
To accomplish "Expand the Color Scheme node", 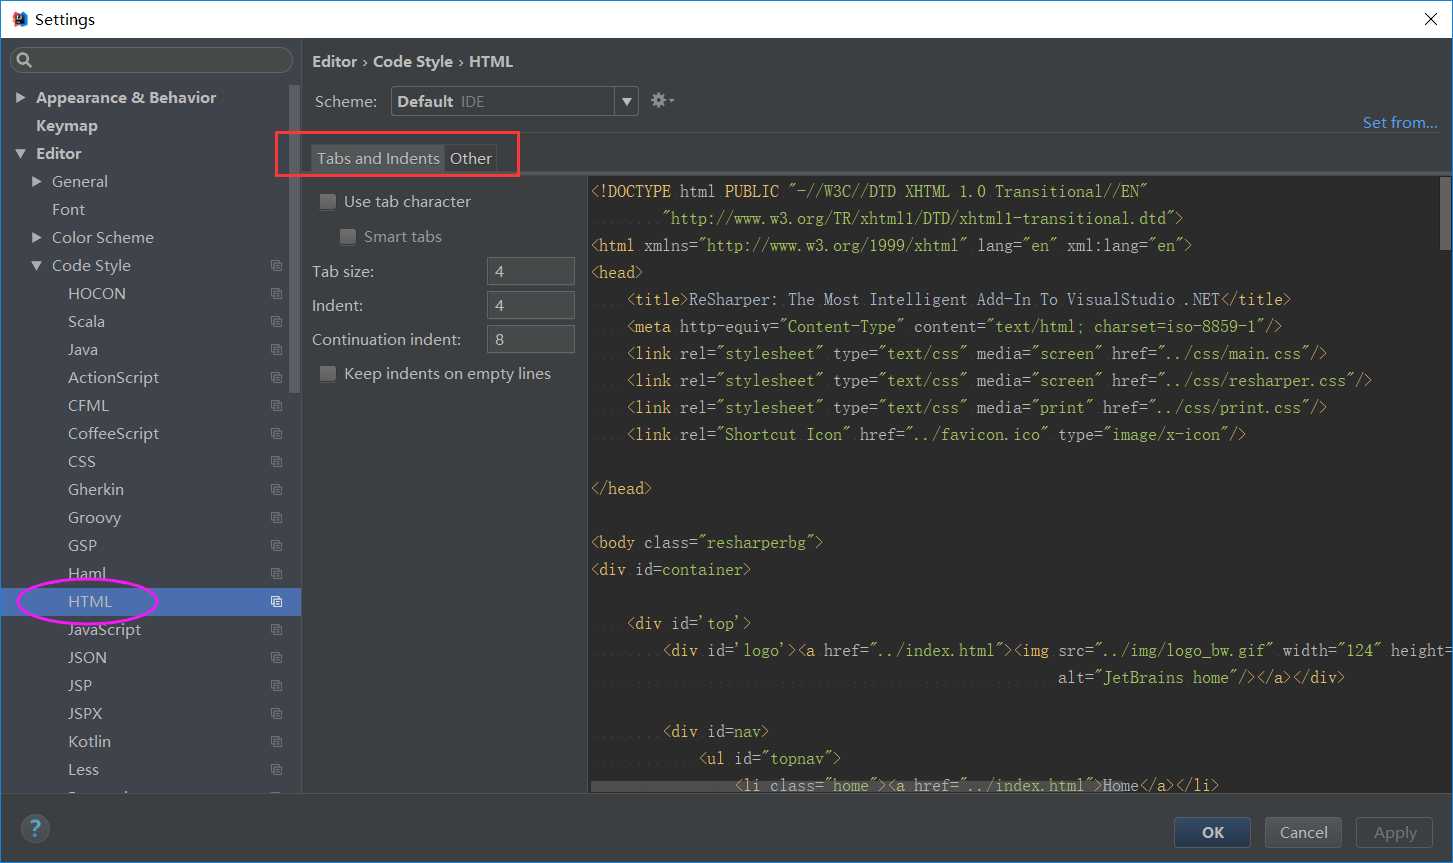I will pos(36,237).
